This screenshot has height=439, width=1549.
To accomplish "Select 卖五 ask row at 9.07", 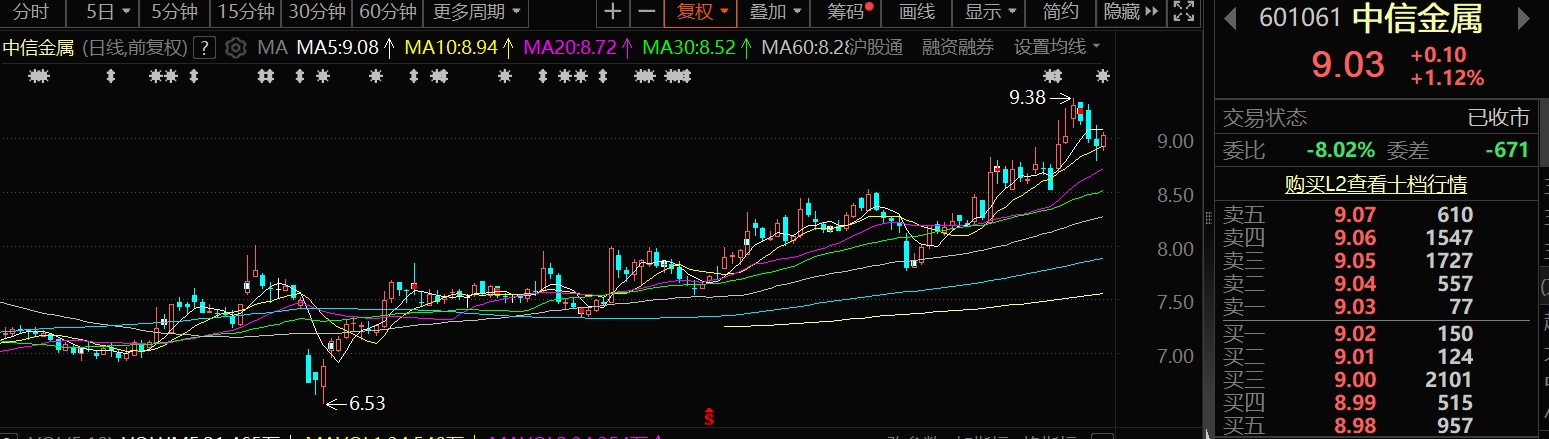I will click(1375, 214).
